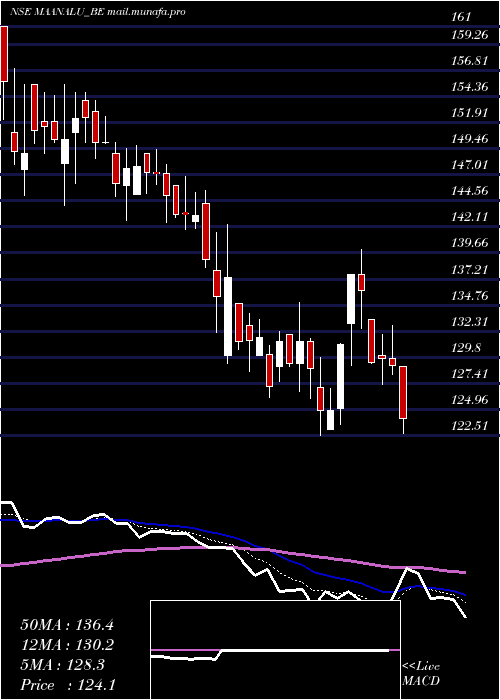500x700 pixels.
Task: Select the 147.01 price axis label
Action: pos(470,165)
